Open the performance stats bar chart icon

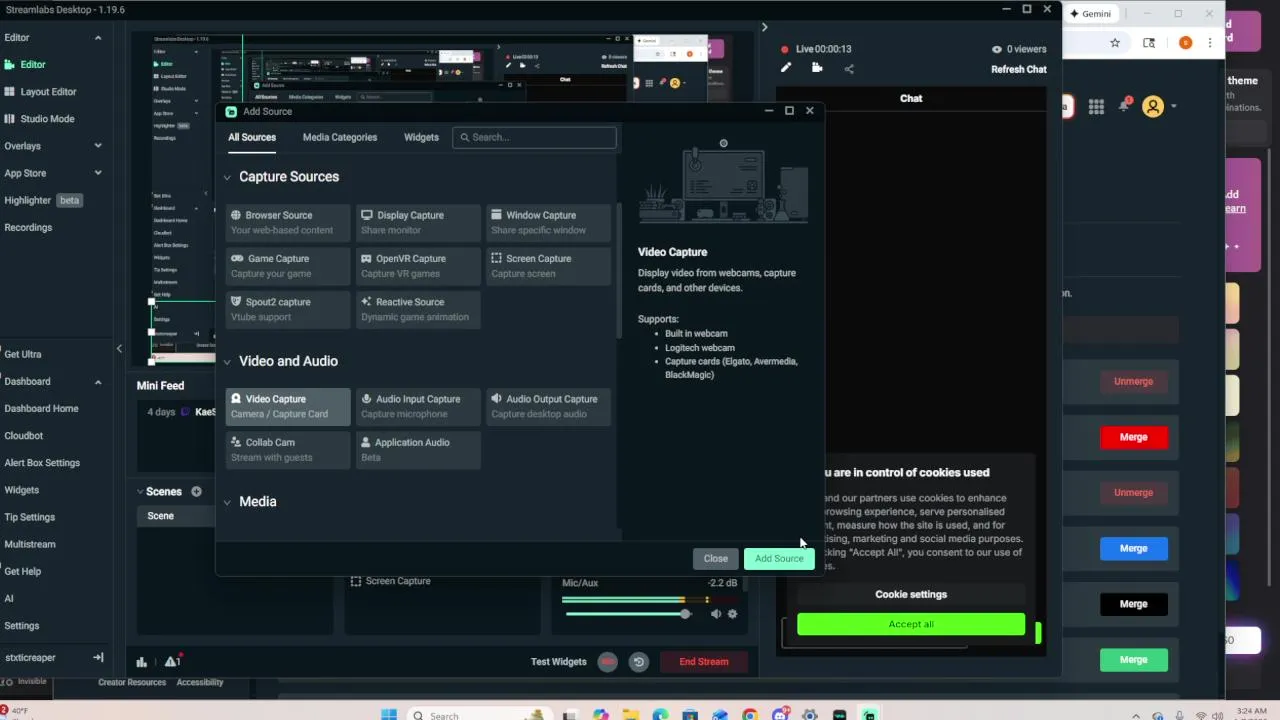(x=142, y=661)
